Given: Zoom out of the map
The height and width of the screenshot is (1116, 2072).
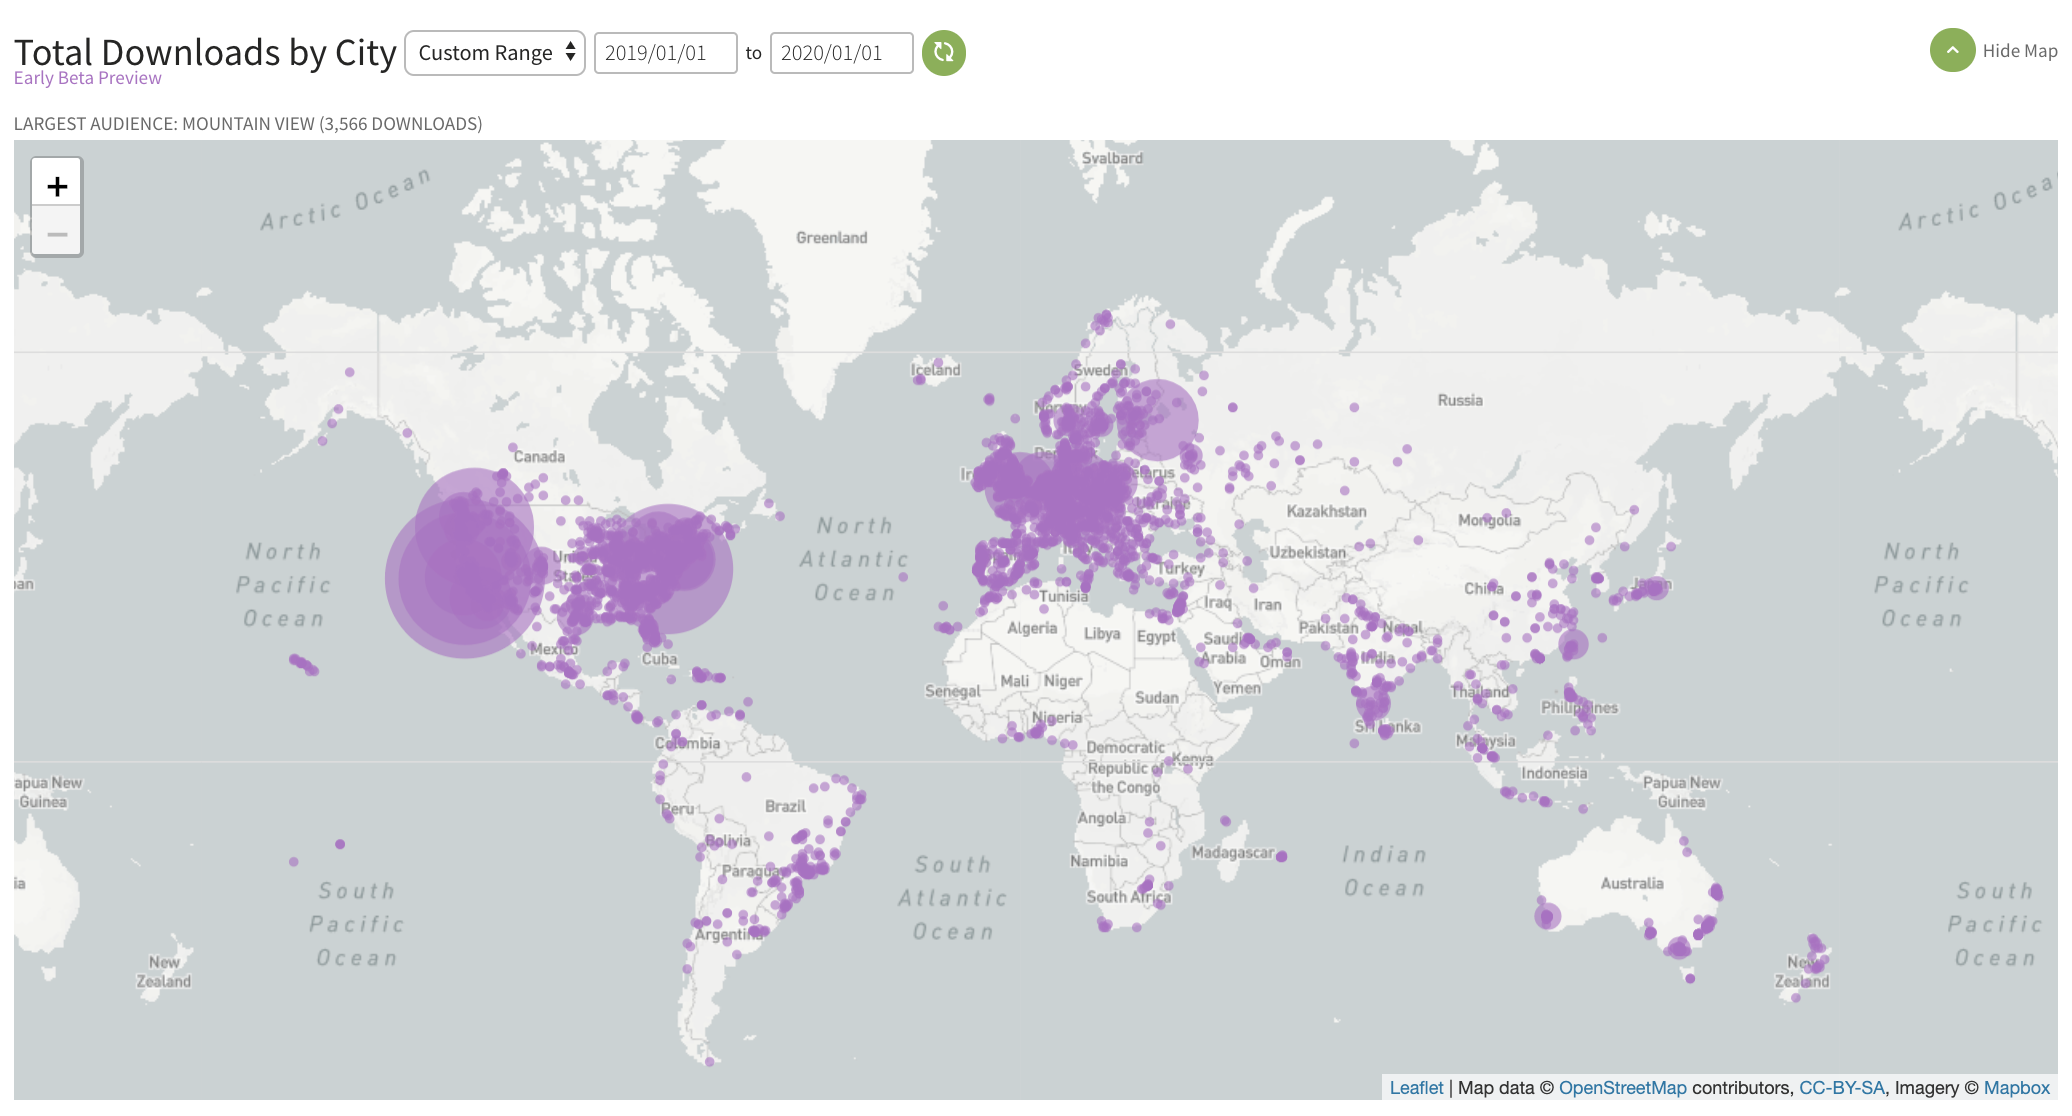Looking at the screenshot, I should coord(57,234).
